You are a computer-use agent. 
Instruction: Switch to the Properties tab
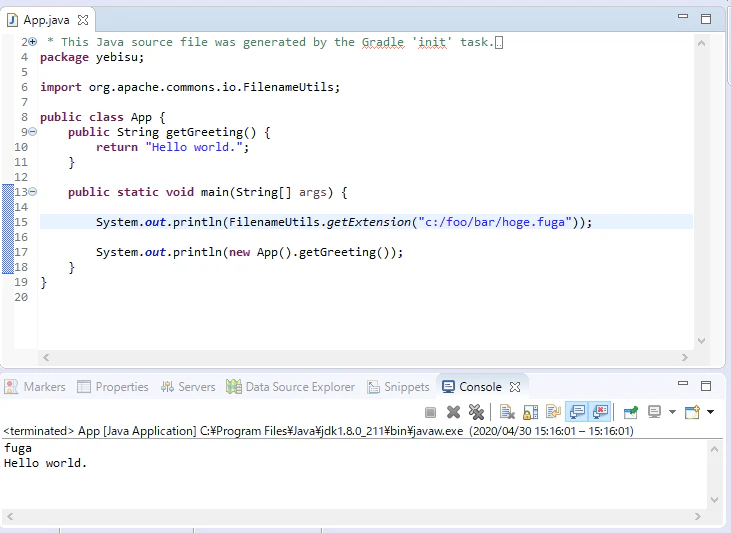click(112, 387)
